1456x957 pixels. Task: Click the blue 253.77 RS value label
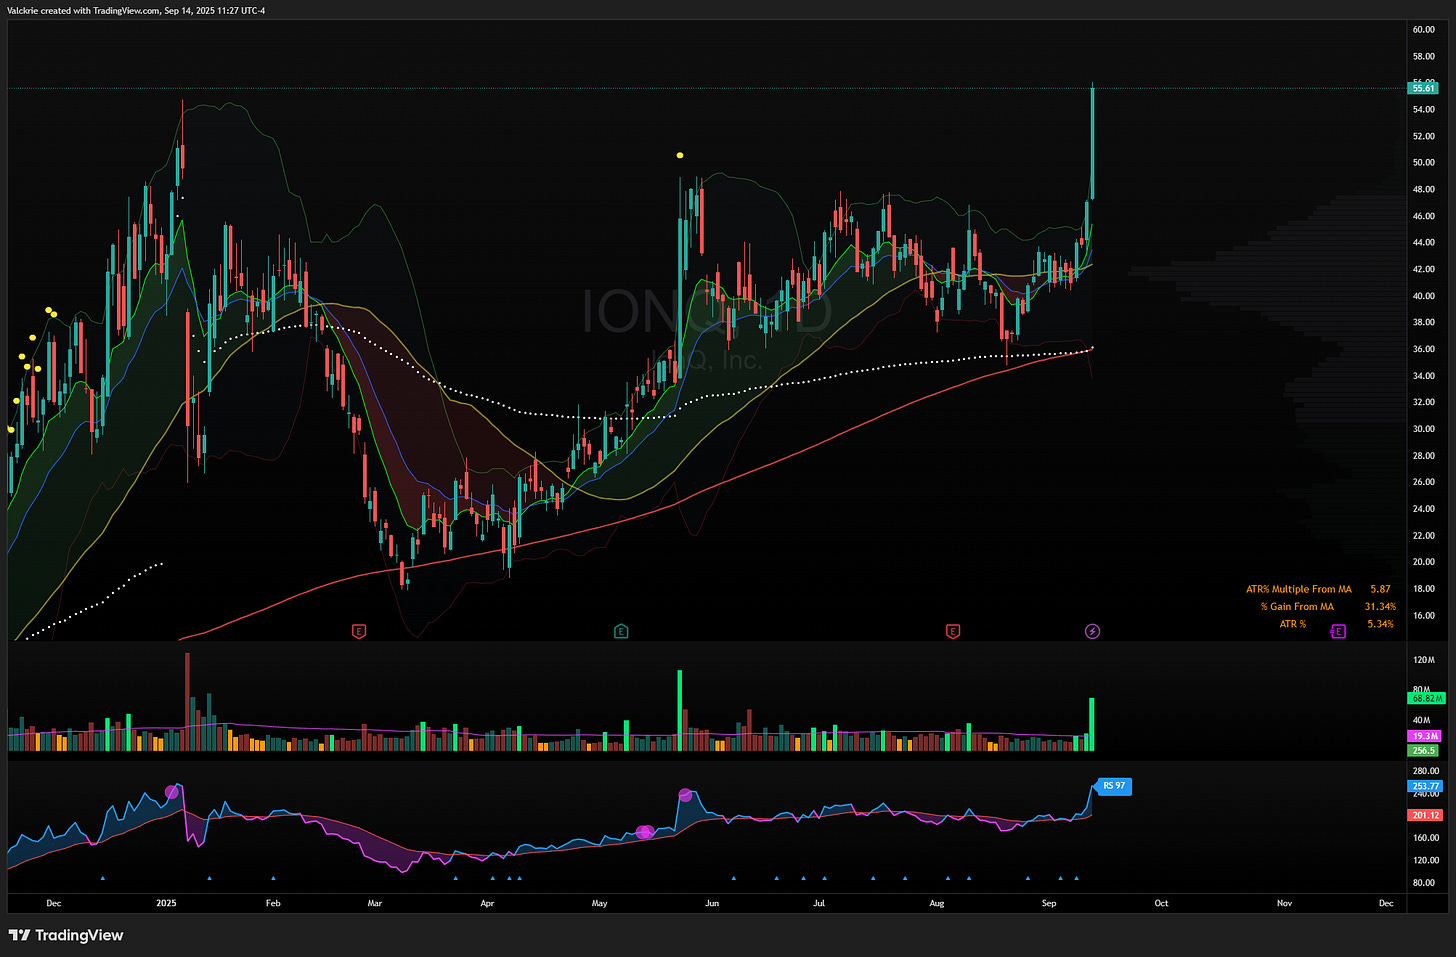[1425, 786]
